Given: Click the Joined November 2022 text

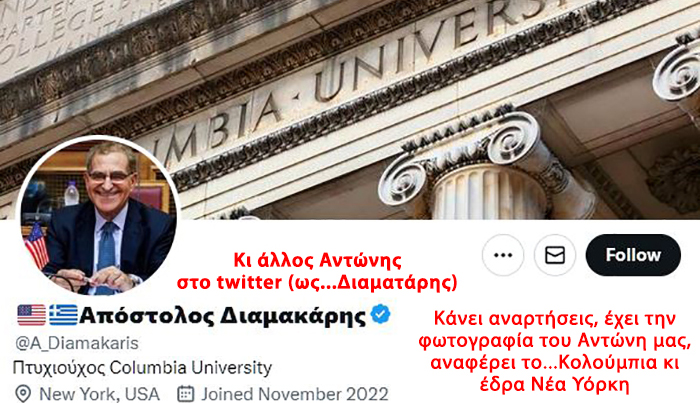Looking at the screenshot, I should point(295,394).
